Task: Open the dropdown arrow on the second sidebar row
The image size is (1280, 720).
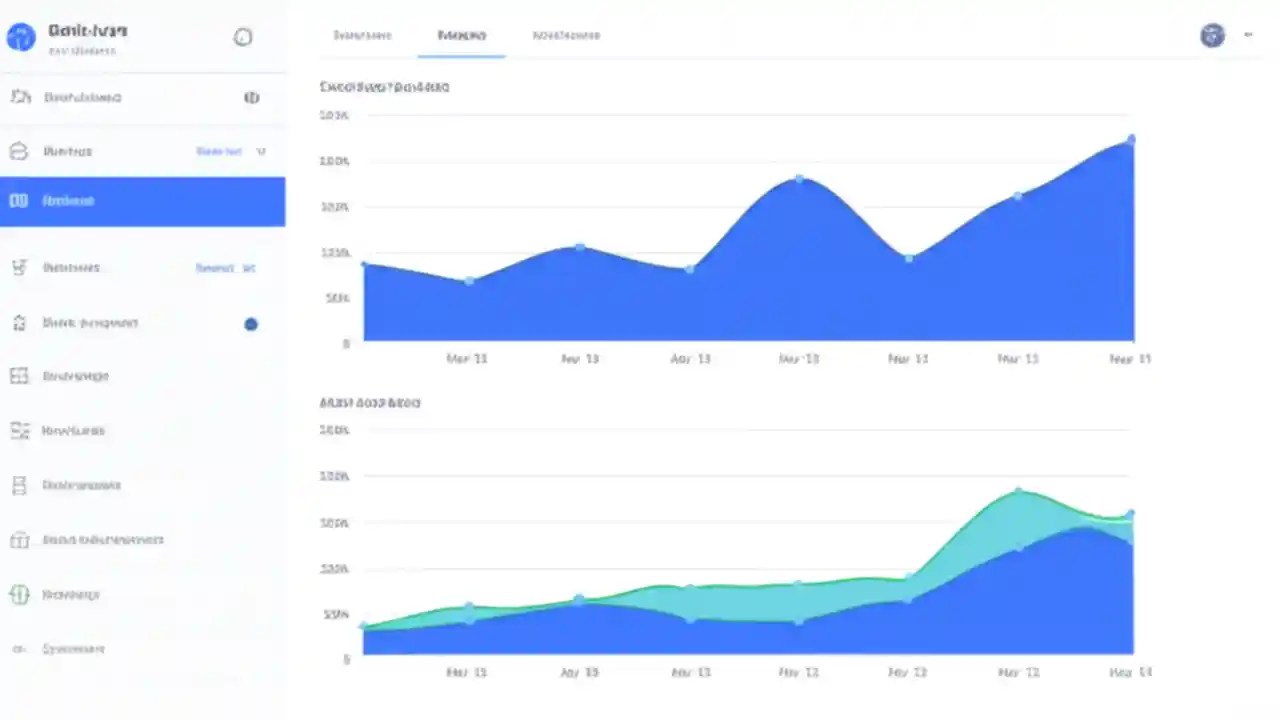Action: coord(261,151)
